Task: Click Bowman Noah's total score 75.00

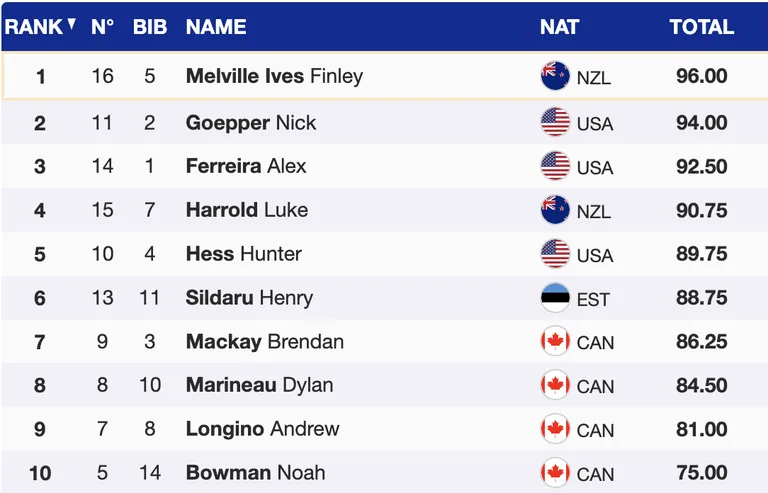Action: 701,473
